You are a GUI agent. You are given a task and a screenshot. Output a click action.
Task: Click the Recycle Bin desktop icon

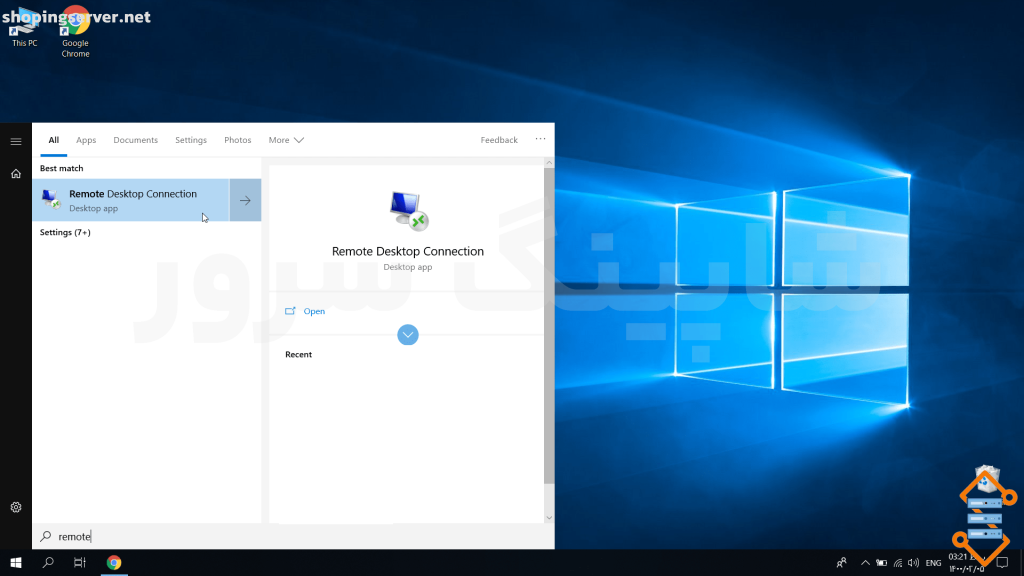pyautogui.click(x=987, y=480)
